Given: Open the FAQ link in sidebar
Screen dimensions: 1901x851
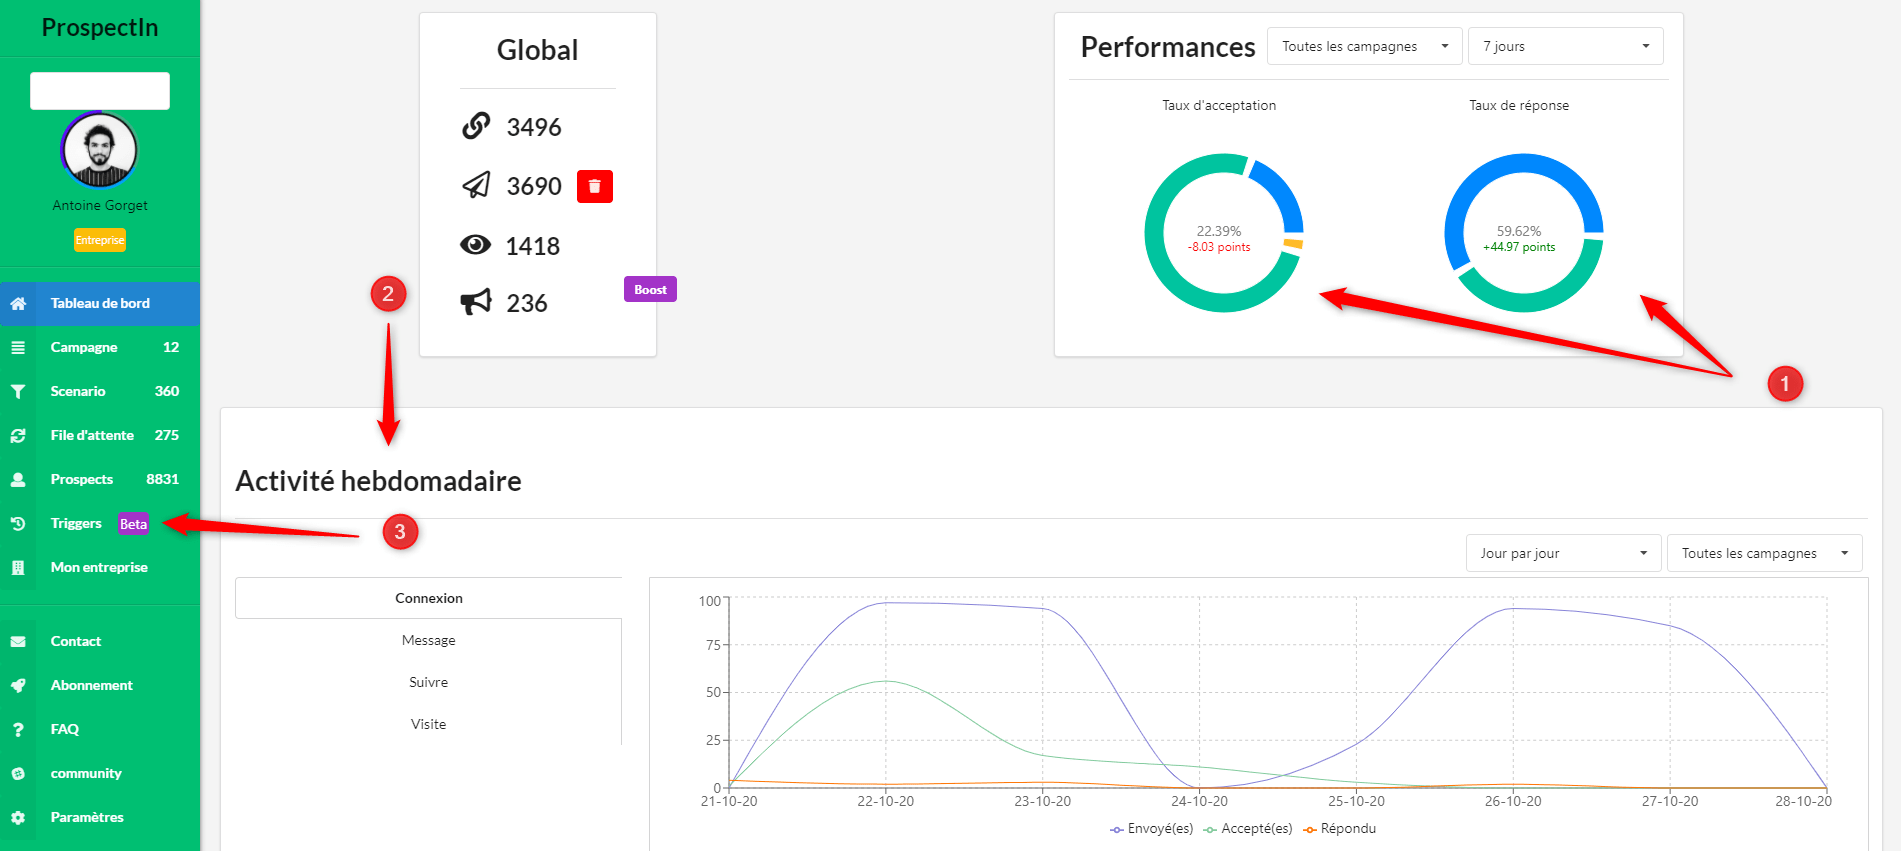Looking at the screenshot, I should pos(65,729).
